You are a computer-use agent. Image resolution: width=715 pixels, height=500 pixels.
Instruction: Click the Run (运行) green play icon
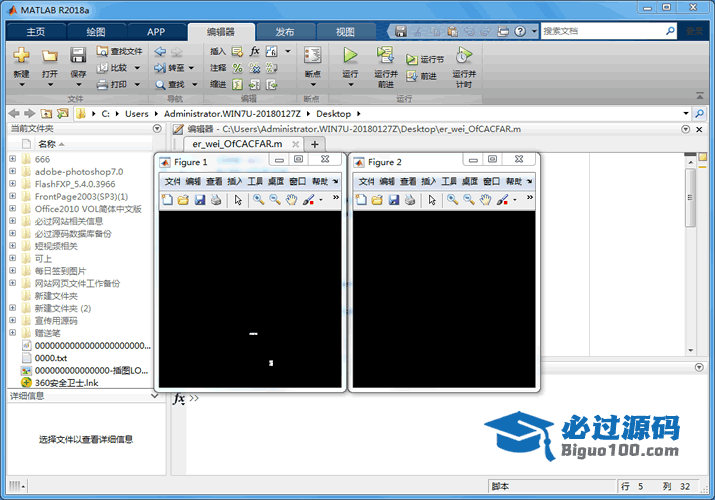click(350, 55)
